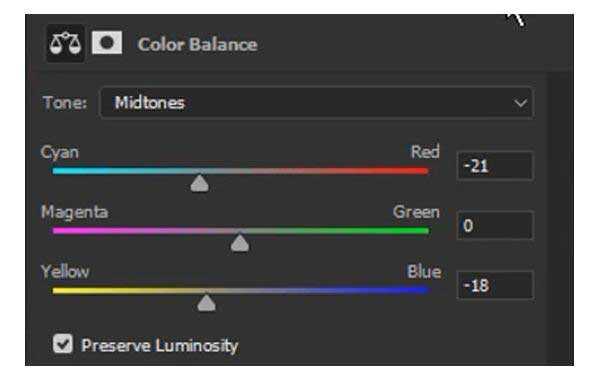
Task: Click the blue end of Yellow-Blue track
Action: tap(419, 290)
